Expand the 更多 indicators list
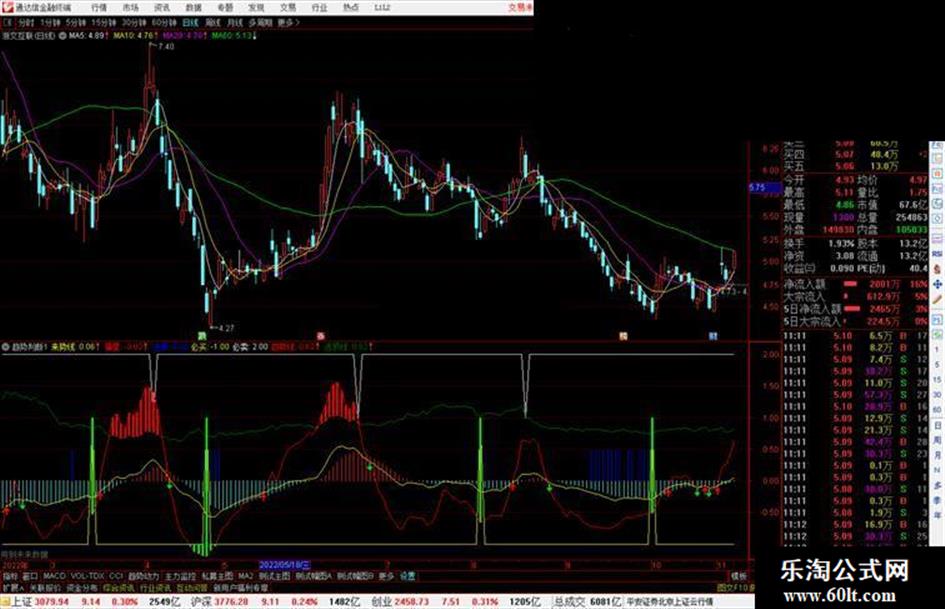This screenshot has height=609, width=945. 386,576
